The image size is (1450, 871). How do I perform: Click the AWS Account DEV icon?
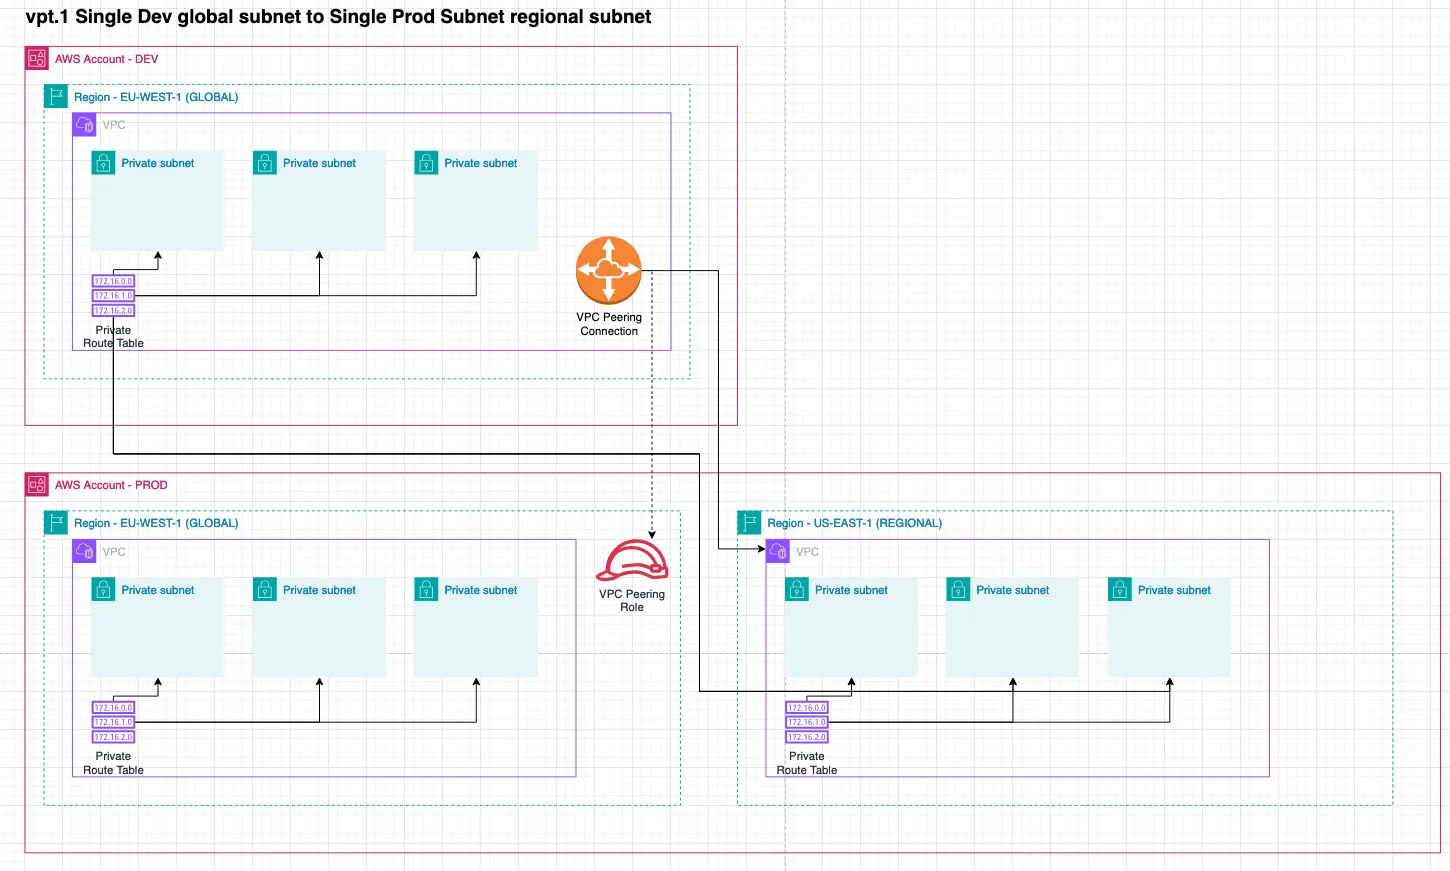pos(37,59)
